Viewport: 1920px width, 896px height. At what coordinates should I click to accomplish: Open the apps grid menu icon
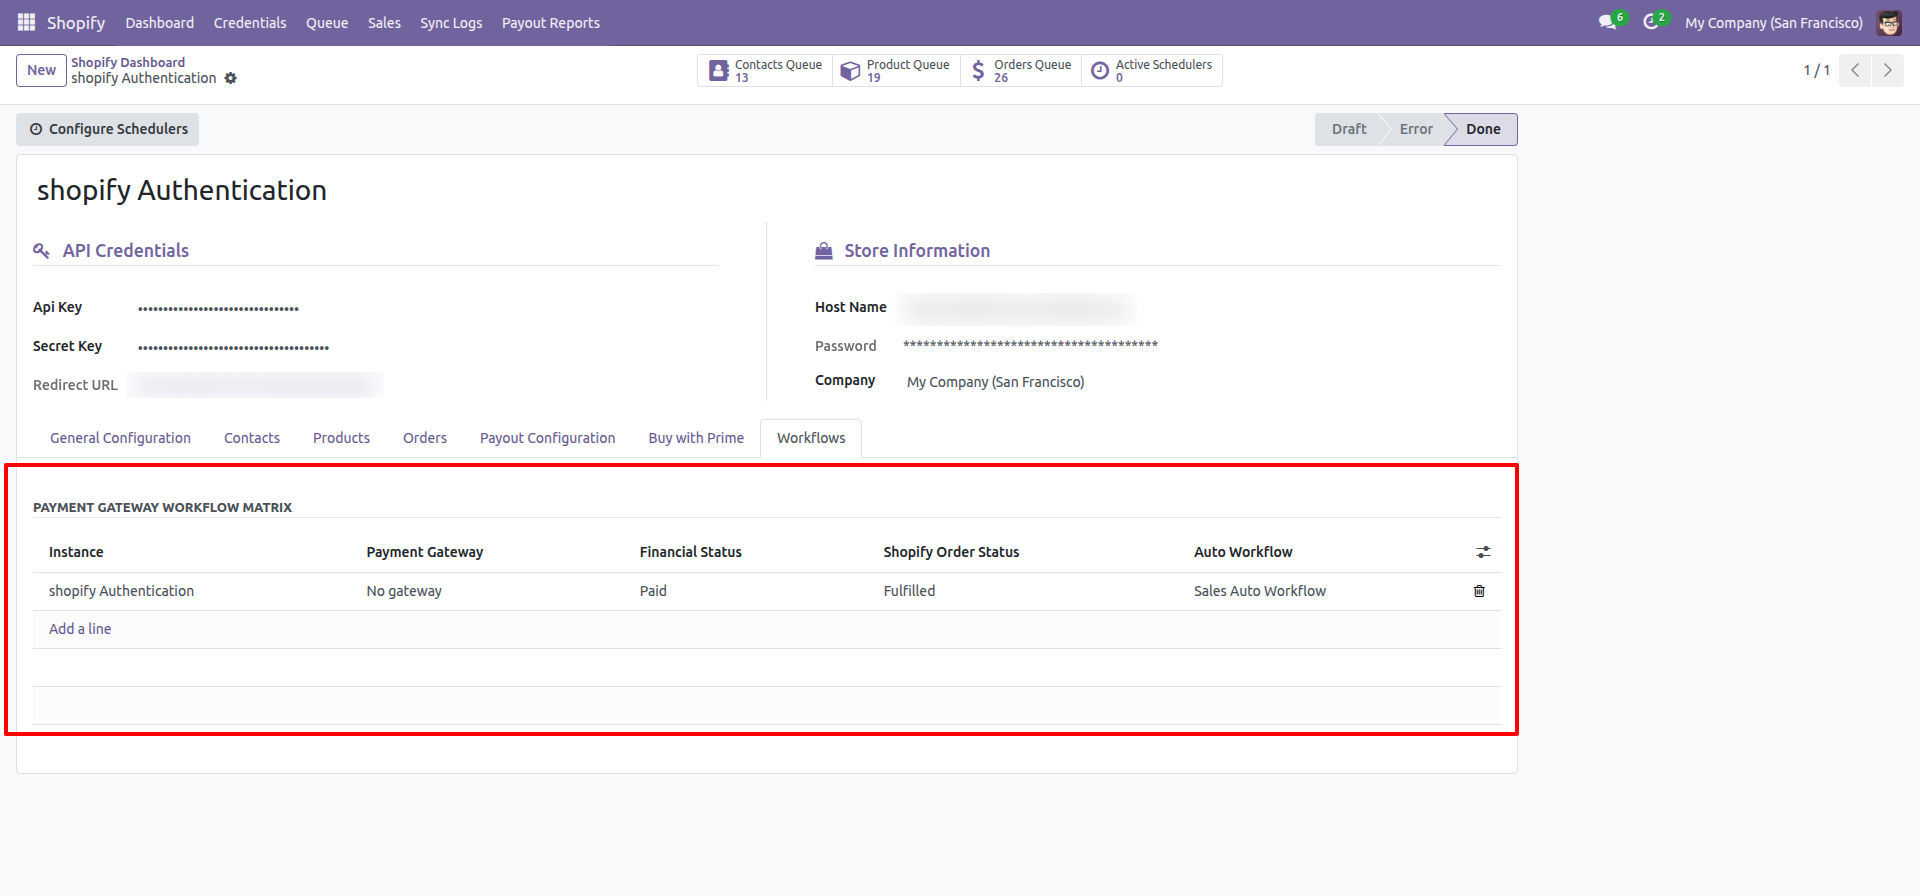point(26,22)
